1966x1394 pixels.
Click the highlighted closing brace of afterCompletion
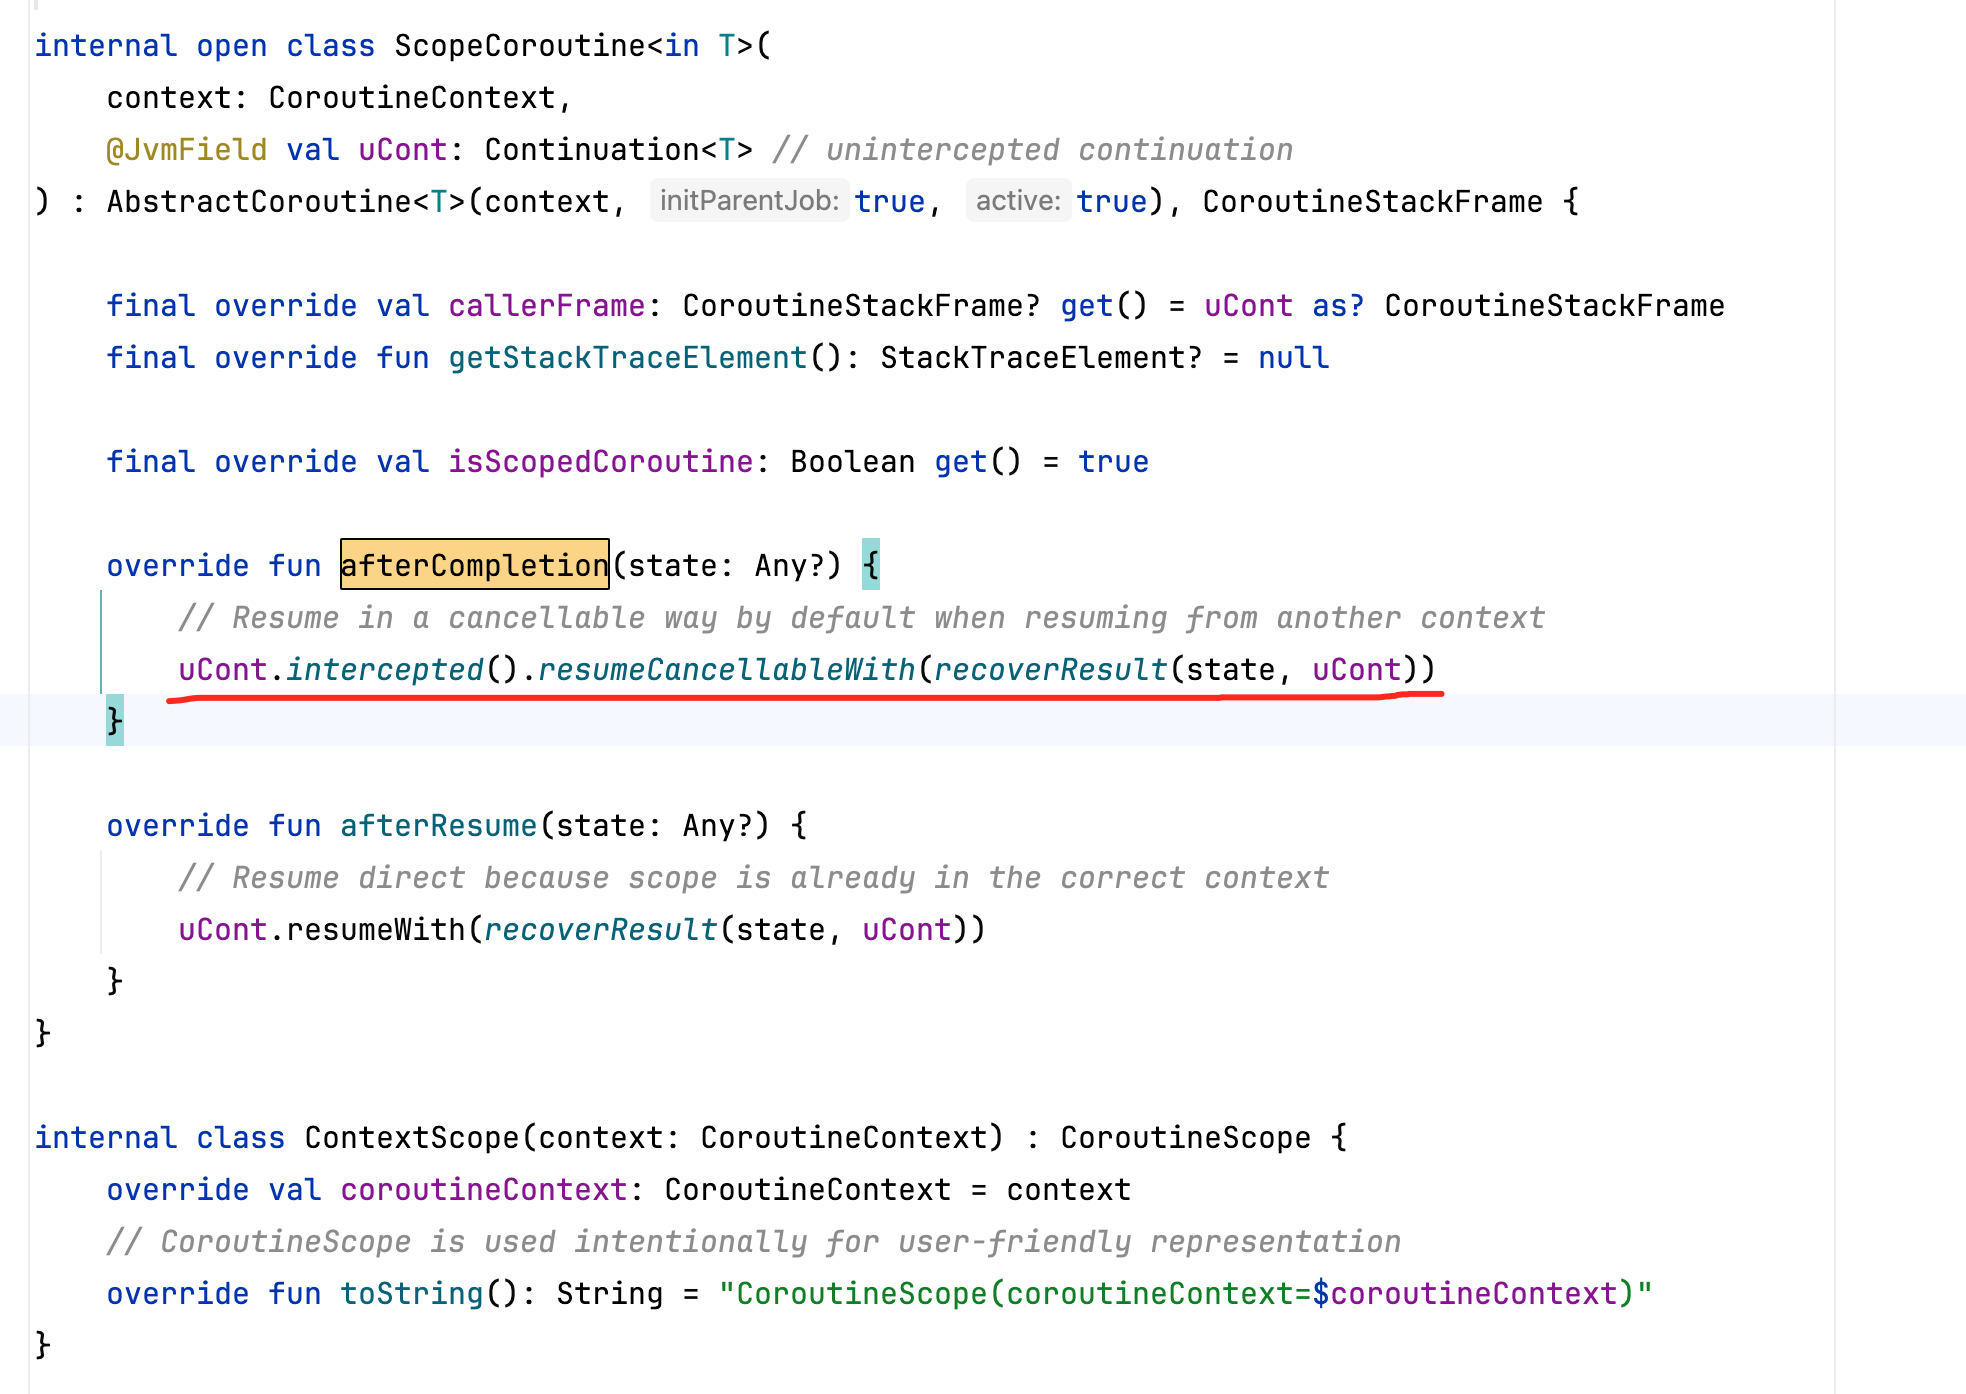[x=115, y=721]
